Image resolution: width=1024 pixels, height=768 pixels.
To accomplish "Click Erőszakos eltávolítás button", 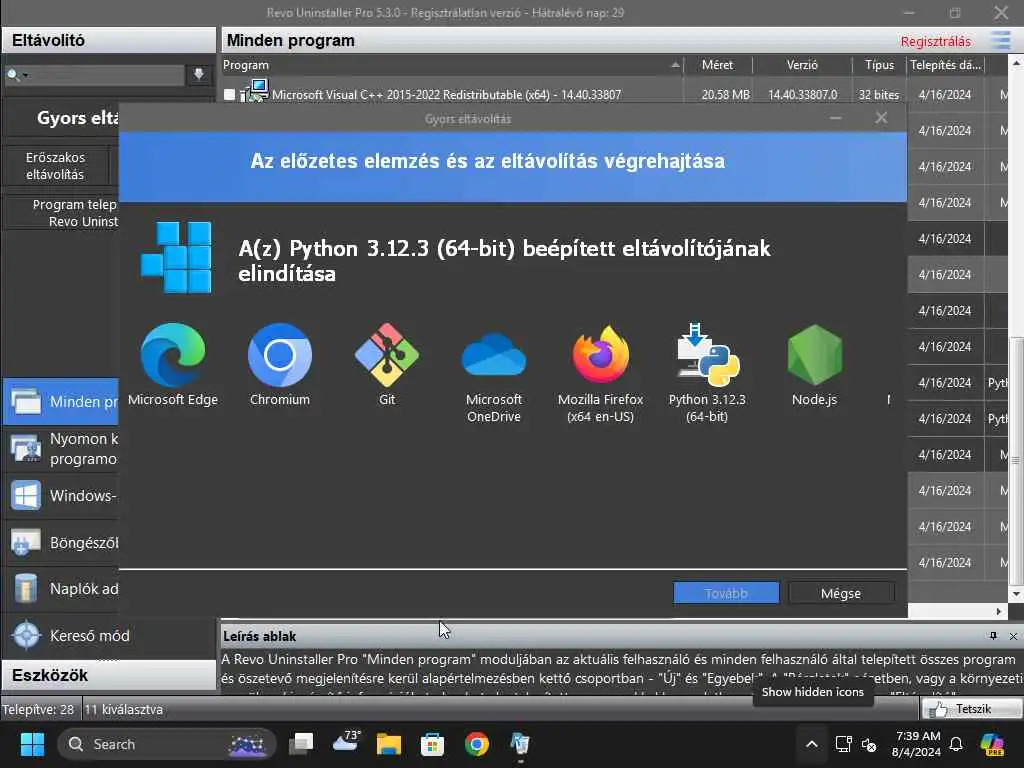I will point(56,166).
